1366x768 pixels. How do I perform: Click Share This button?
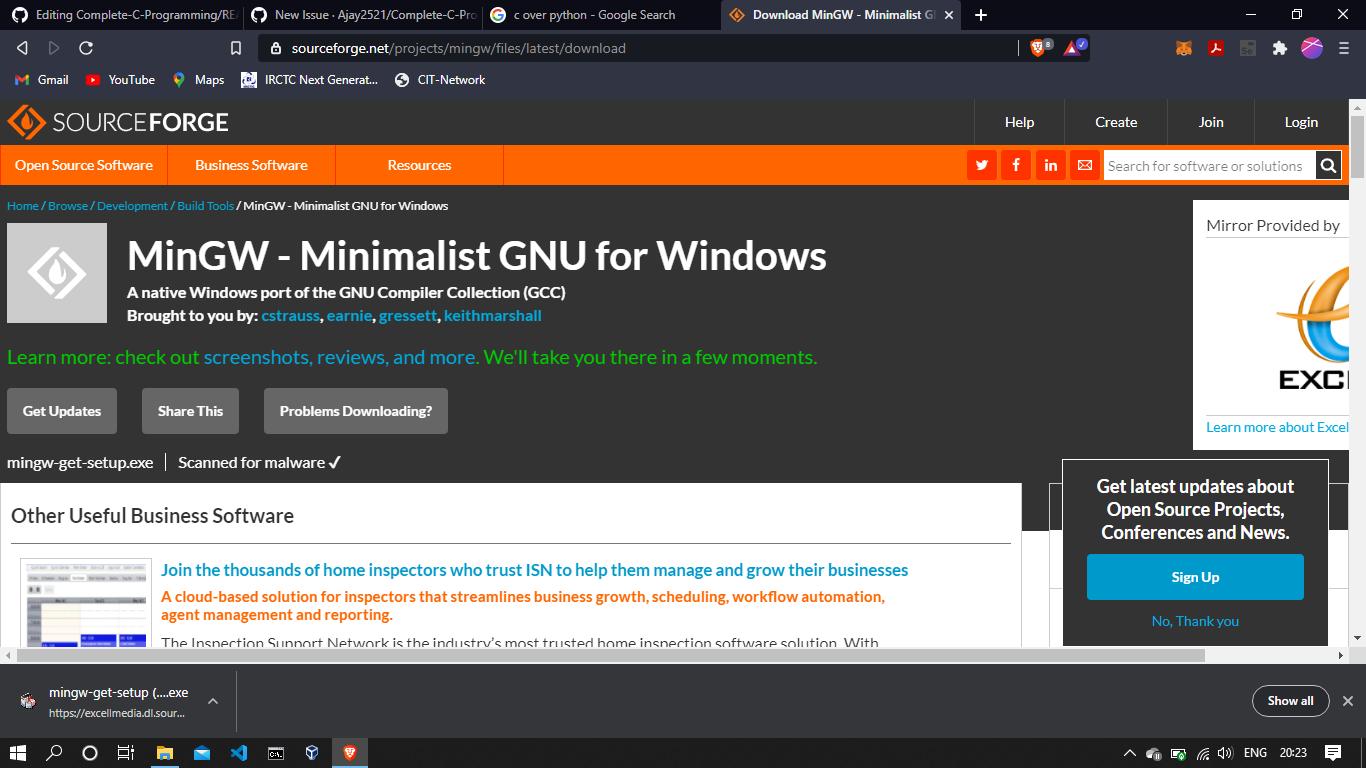(190, 411)
